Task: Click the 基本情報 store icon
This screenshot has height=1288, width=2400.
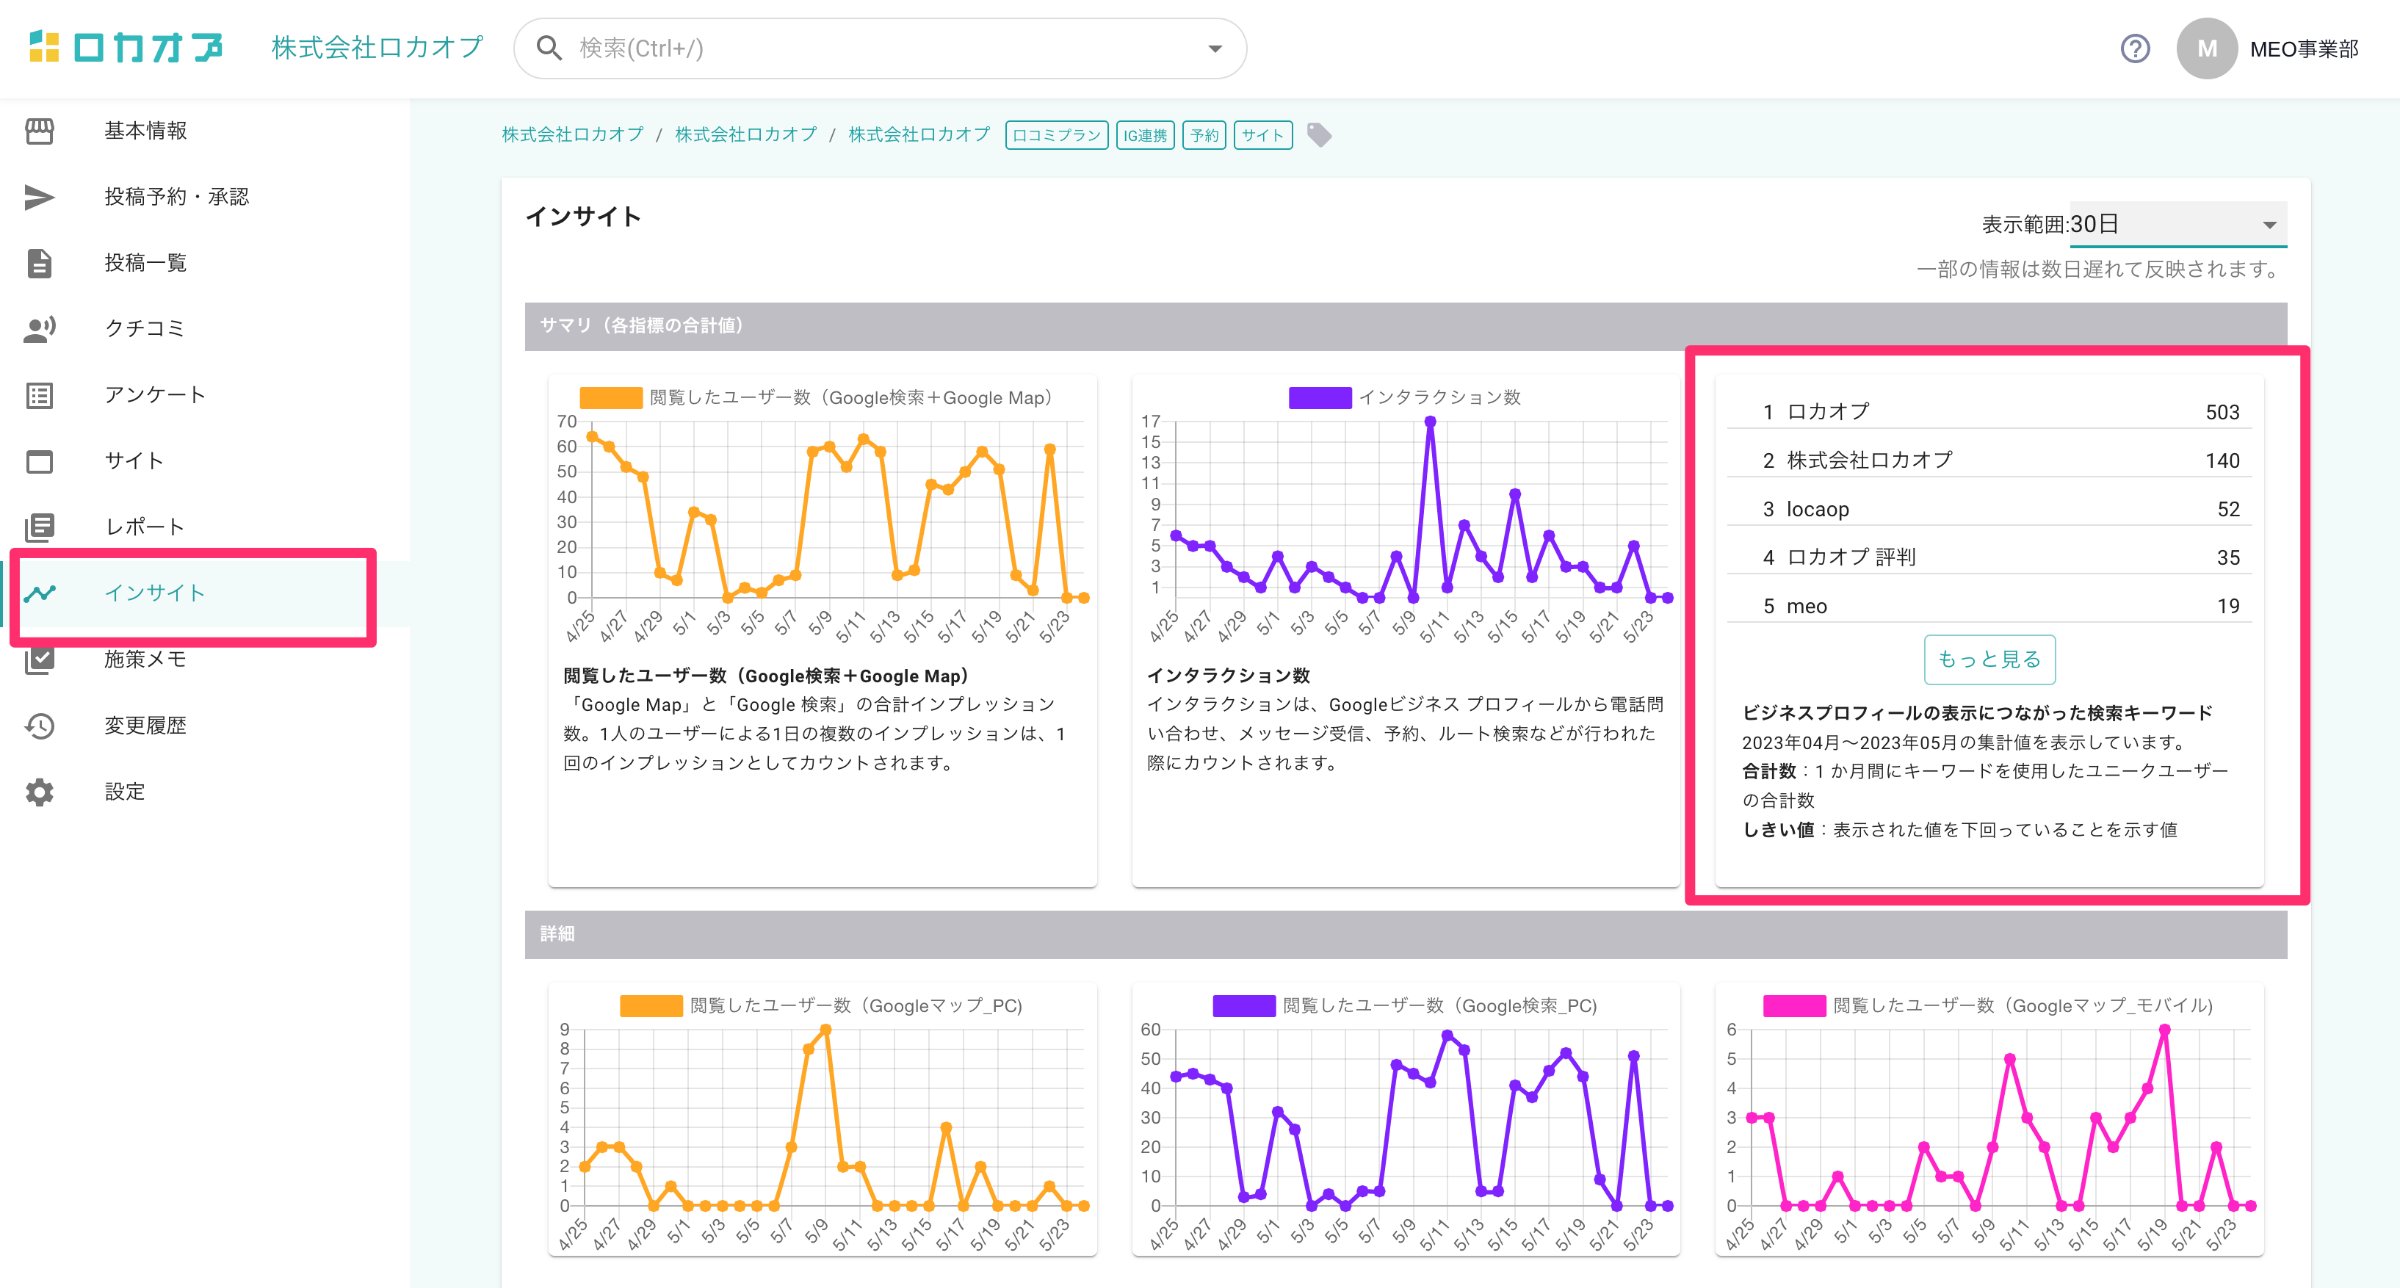Action: click(x=40, y=131)
